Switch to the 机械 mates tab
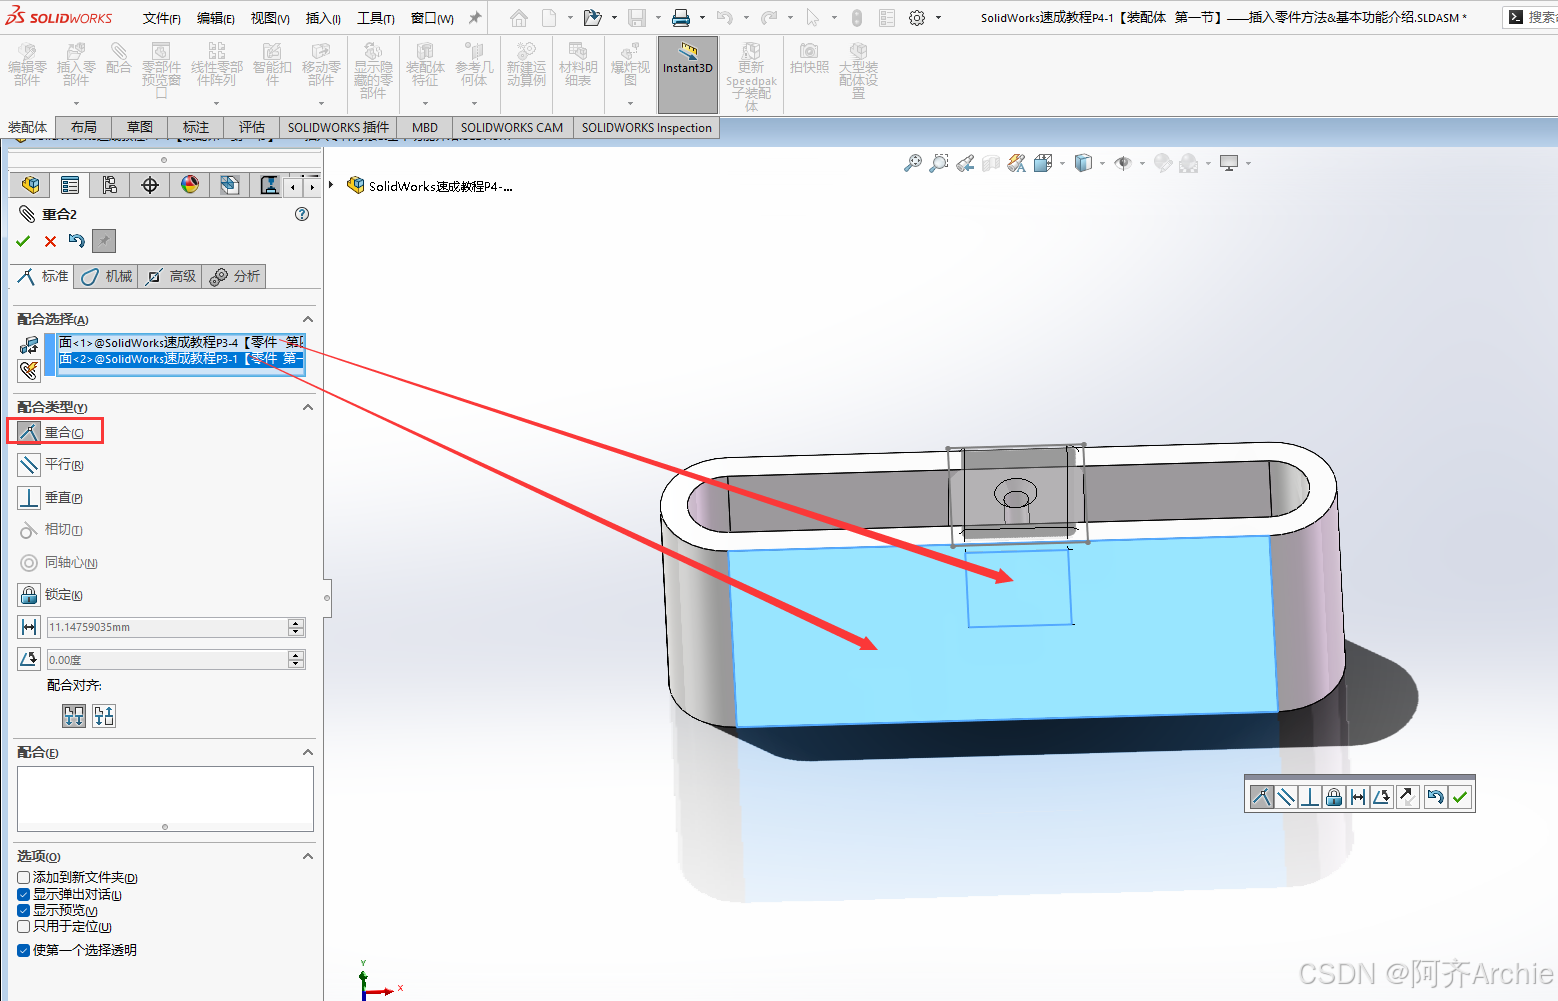Image resolution: width=1558 pixels, height=1001 pixels. [107, 276]
